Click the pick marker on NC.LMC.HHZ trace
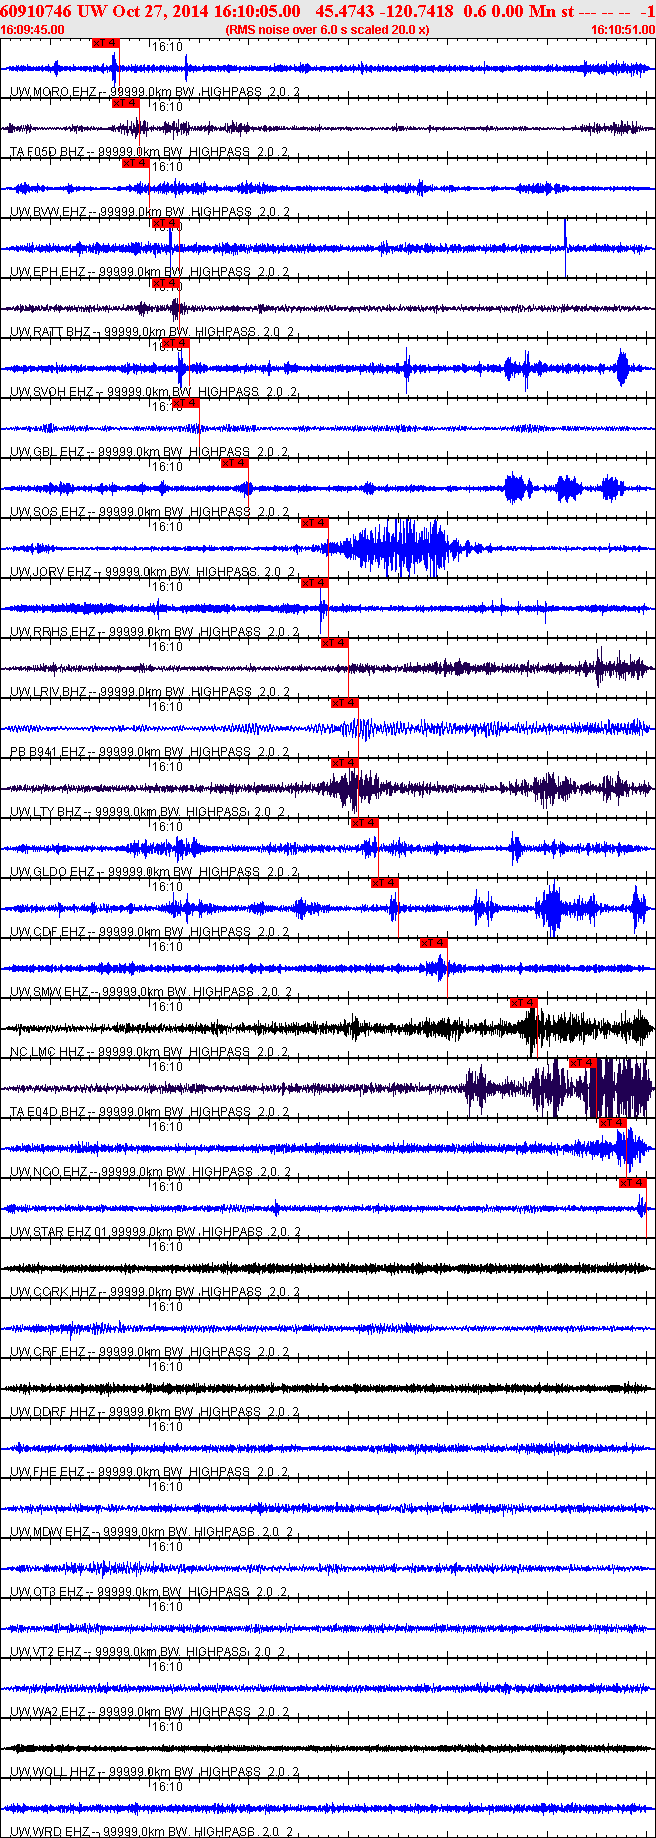 [524, 1003]
